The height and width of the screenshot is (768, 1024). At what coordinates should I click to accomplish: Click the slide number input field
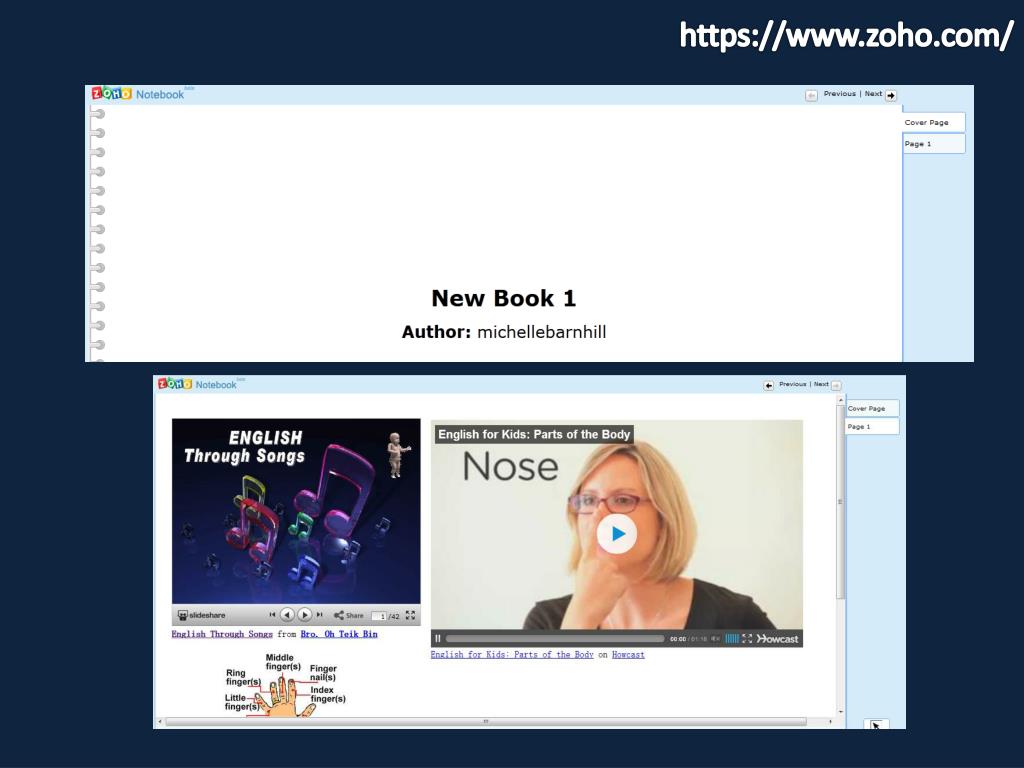pyautogui.click(x=379, y=616)
